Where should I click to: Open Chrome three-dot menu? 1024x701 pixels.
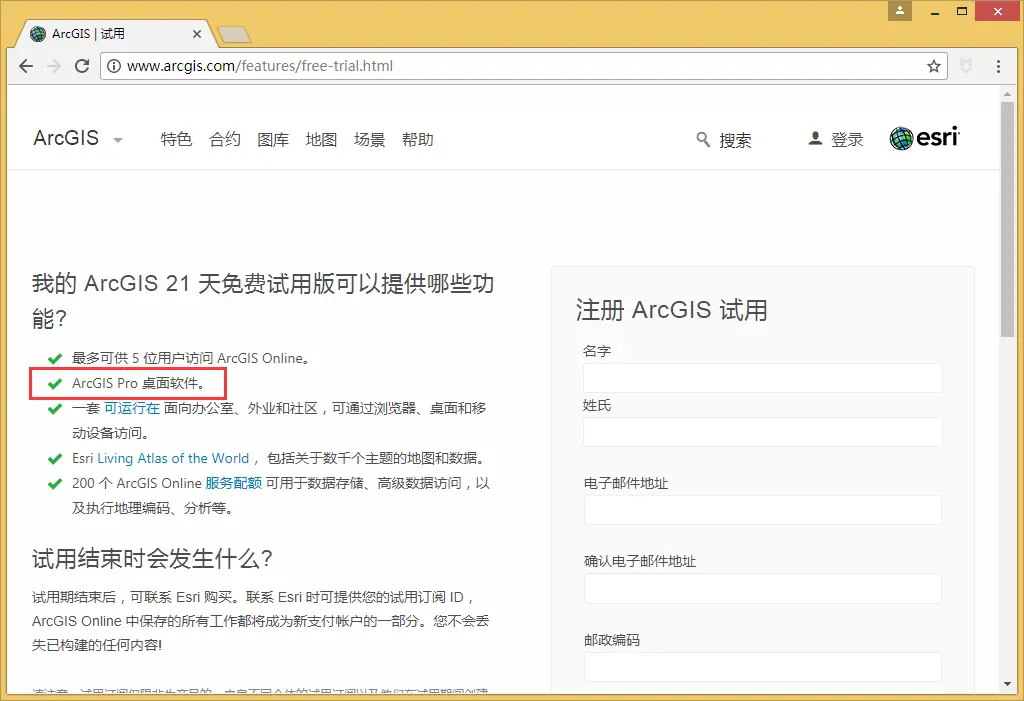point(998,66)
